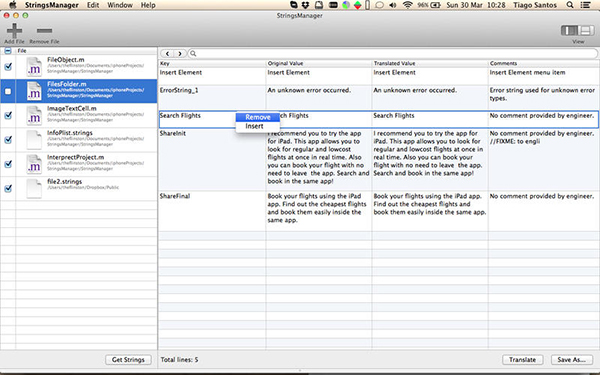Select the ErrorString_1 key cell

[x=212, y=98]
